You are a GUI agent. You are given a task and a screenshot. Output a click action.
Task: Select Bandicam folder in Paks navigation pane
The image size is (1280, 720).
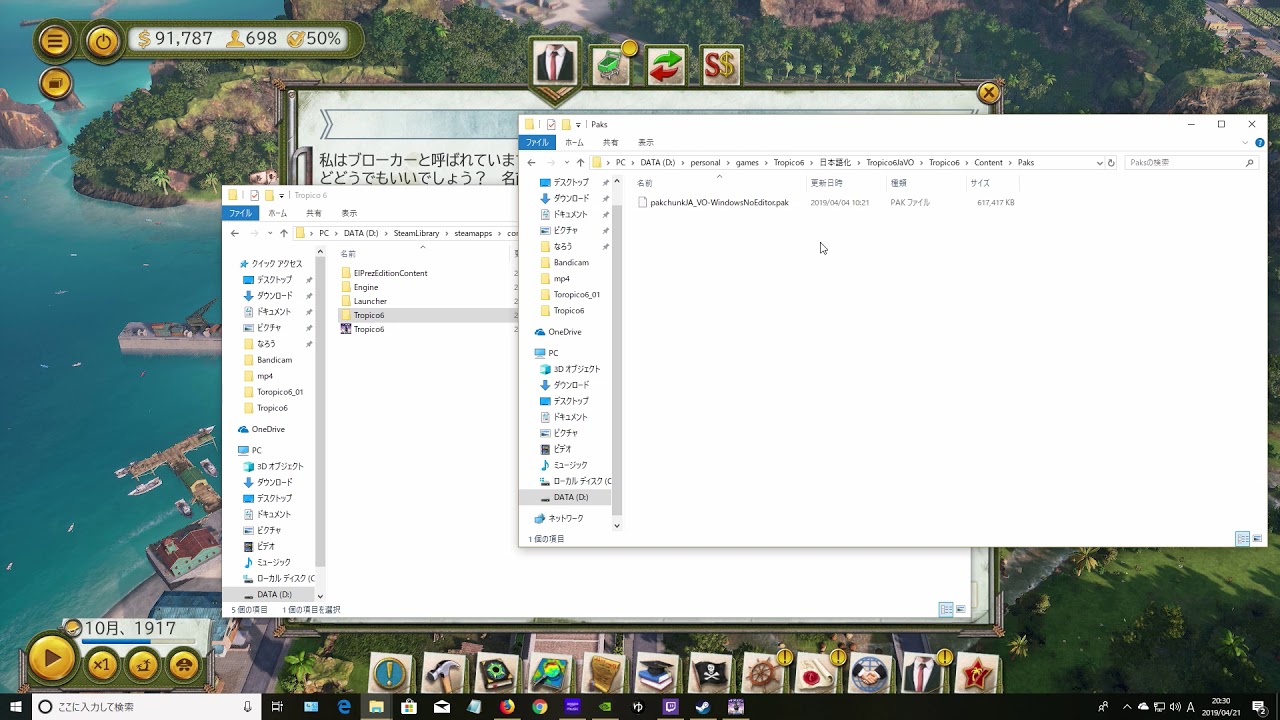[571, 262]
